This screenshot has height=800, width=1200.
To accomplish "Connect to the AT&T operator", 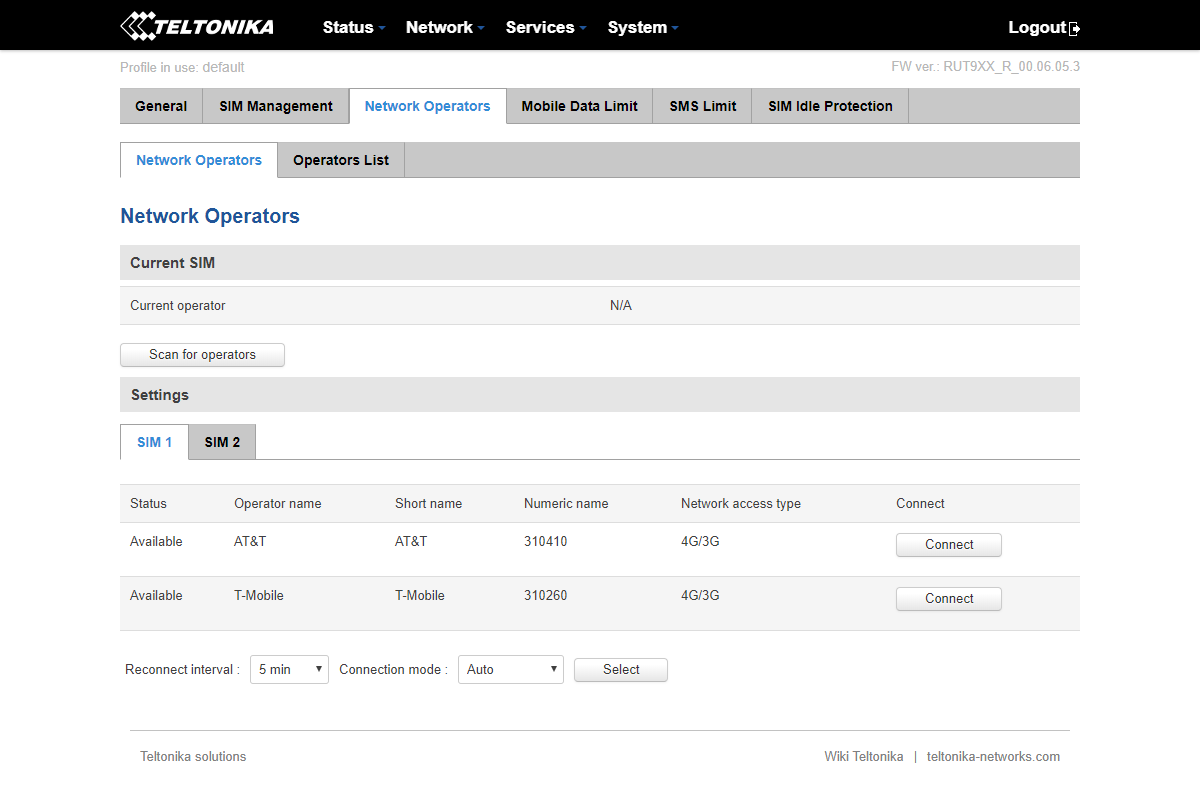I will coord(948,545).
